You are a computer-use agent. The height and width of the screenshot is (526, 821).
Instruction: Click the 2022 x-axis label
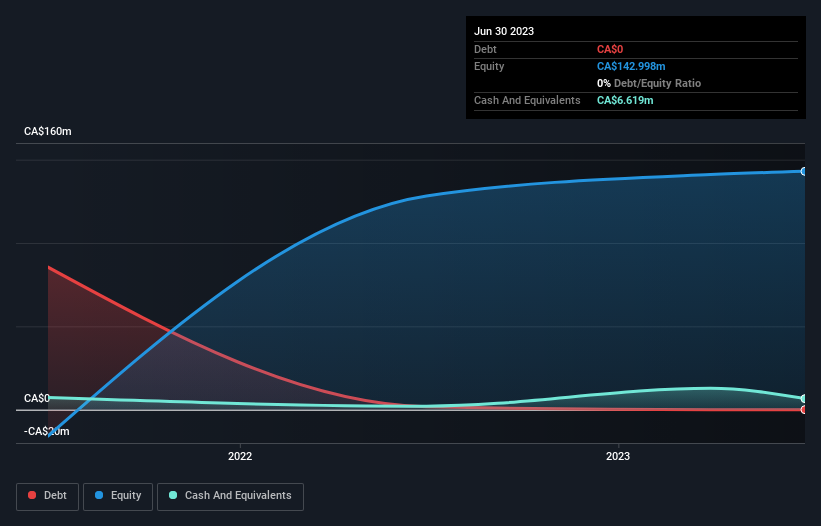coord(240,456)
